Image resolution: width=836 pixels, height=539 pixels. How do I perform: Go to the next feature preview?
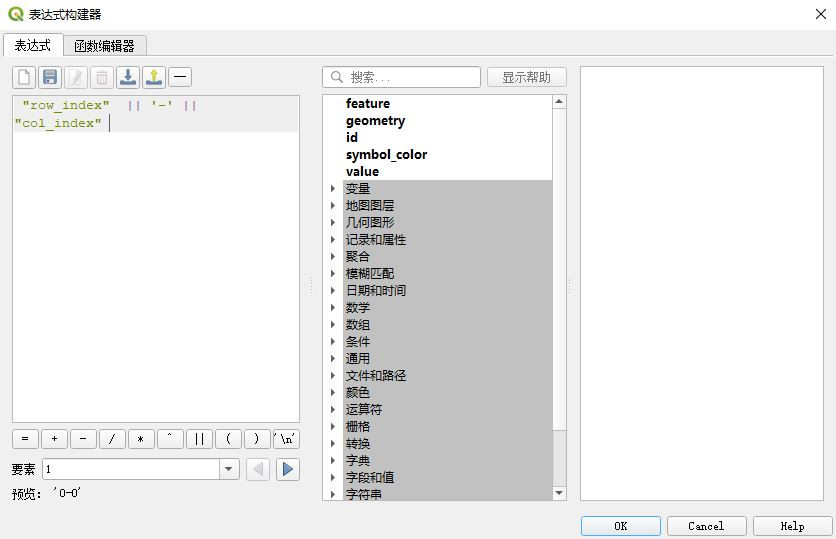[x=288, y=470]
